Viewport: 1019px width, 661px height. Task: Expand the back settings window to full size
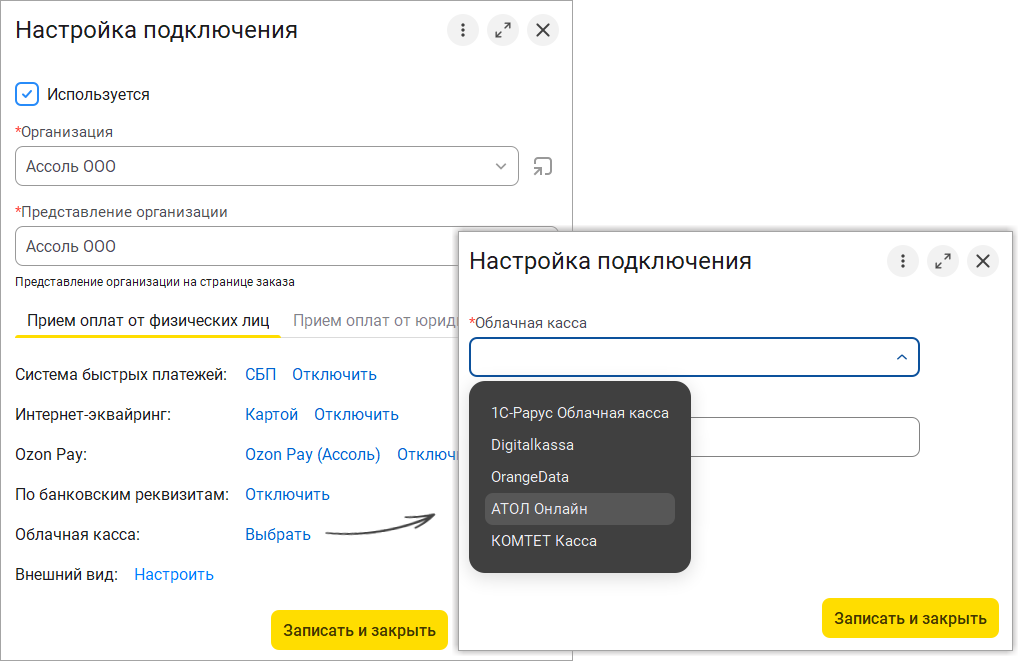point(503,30)
